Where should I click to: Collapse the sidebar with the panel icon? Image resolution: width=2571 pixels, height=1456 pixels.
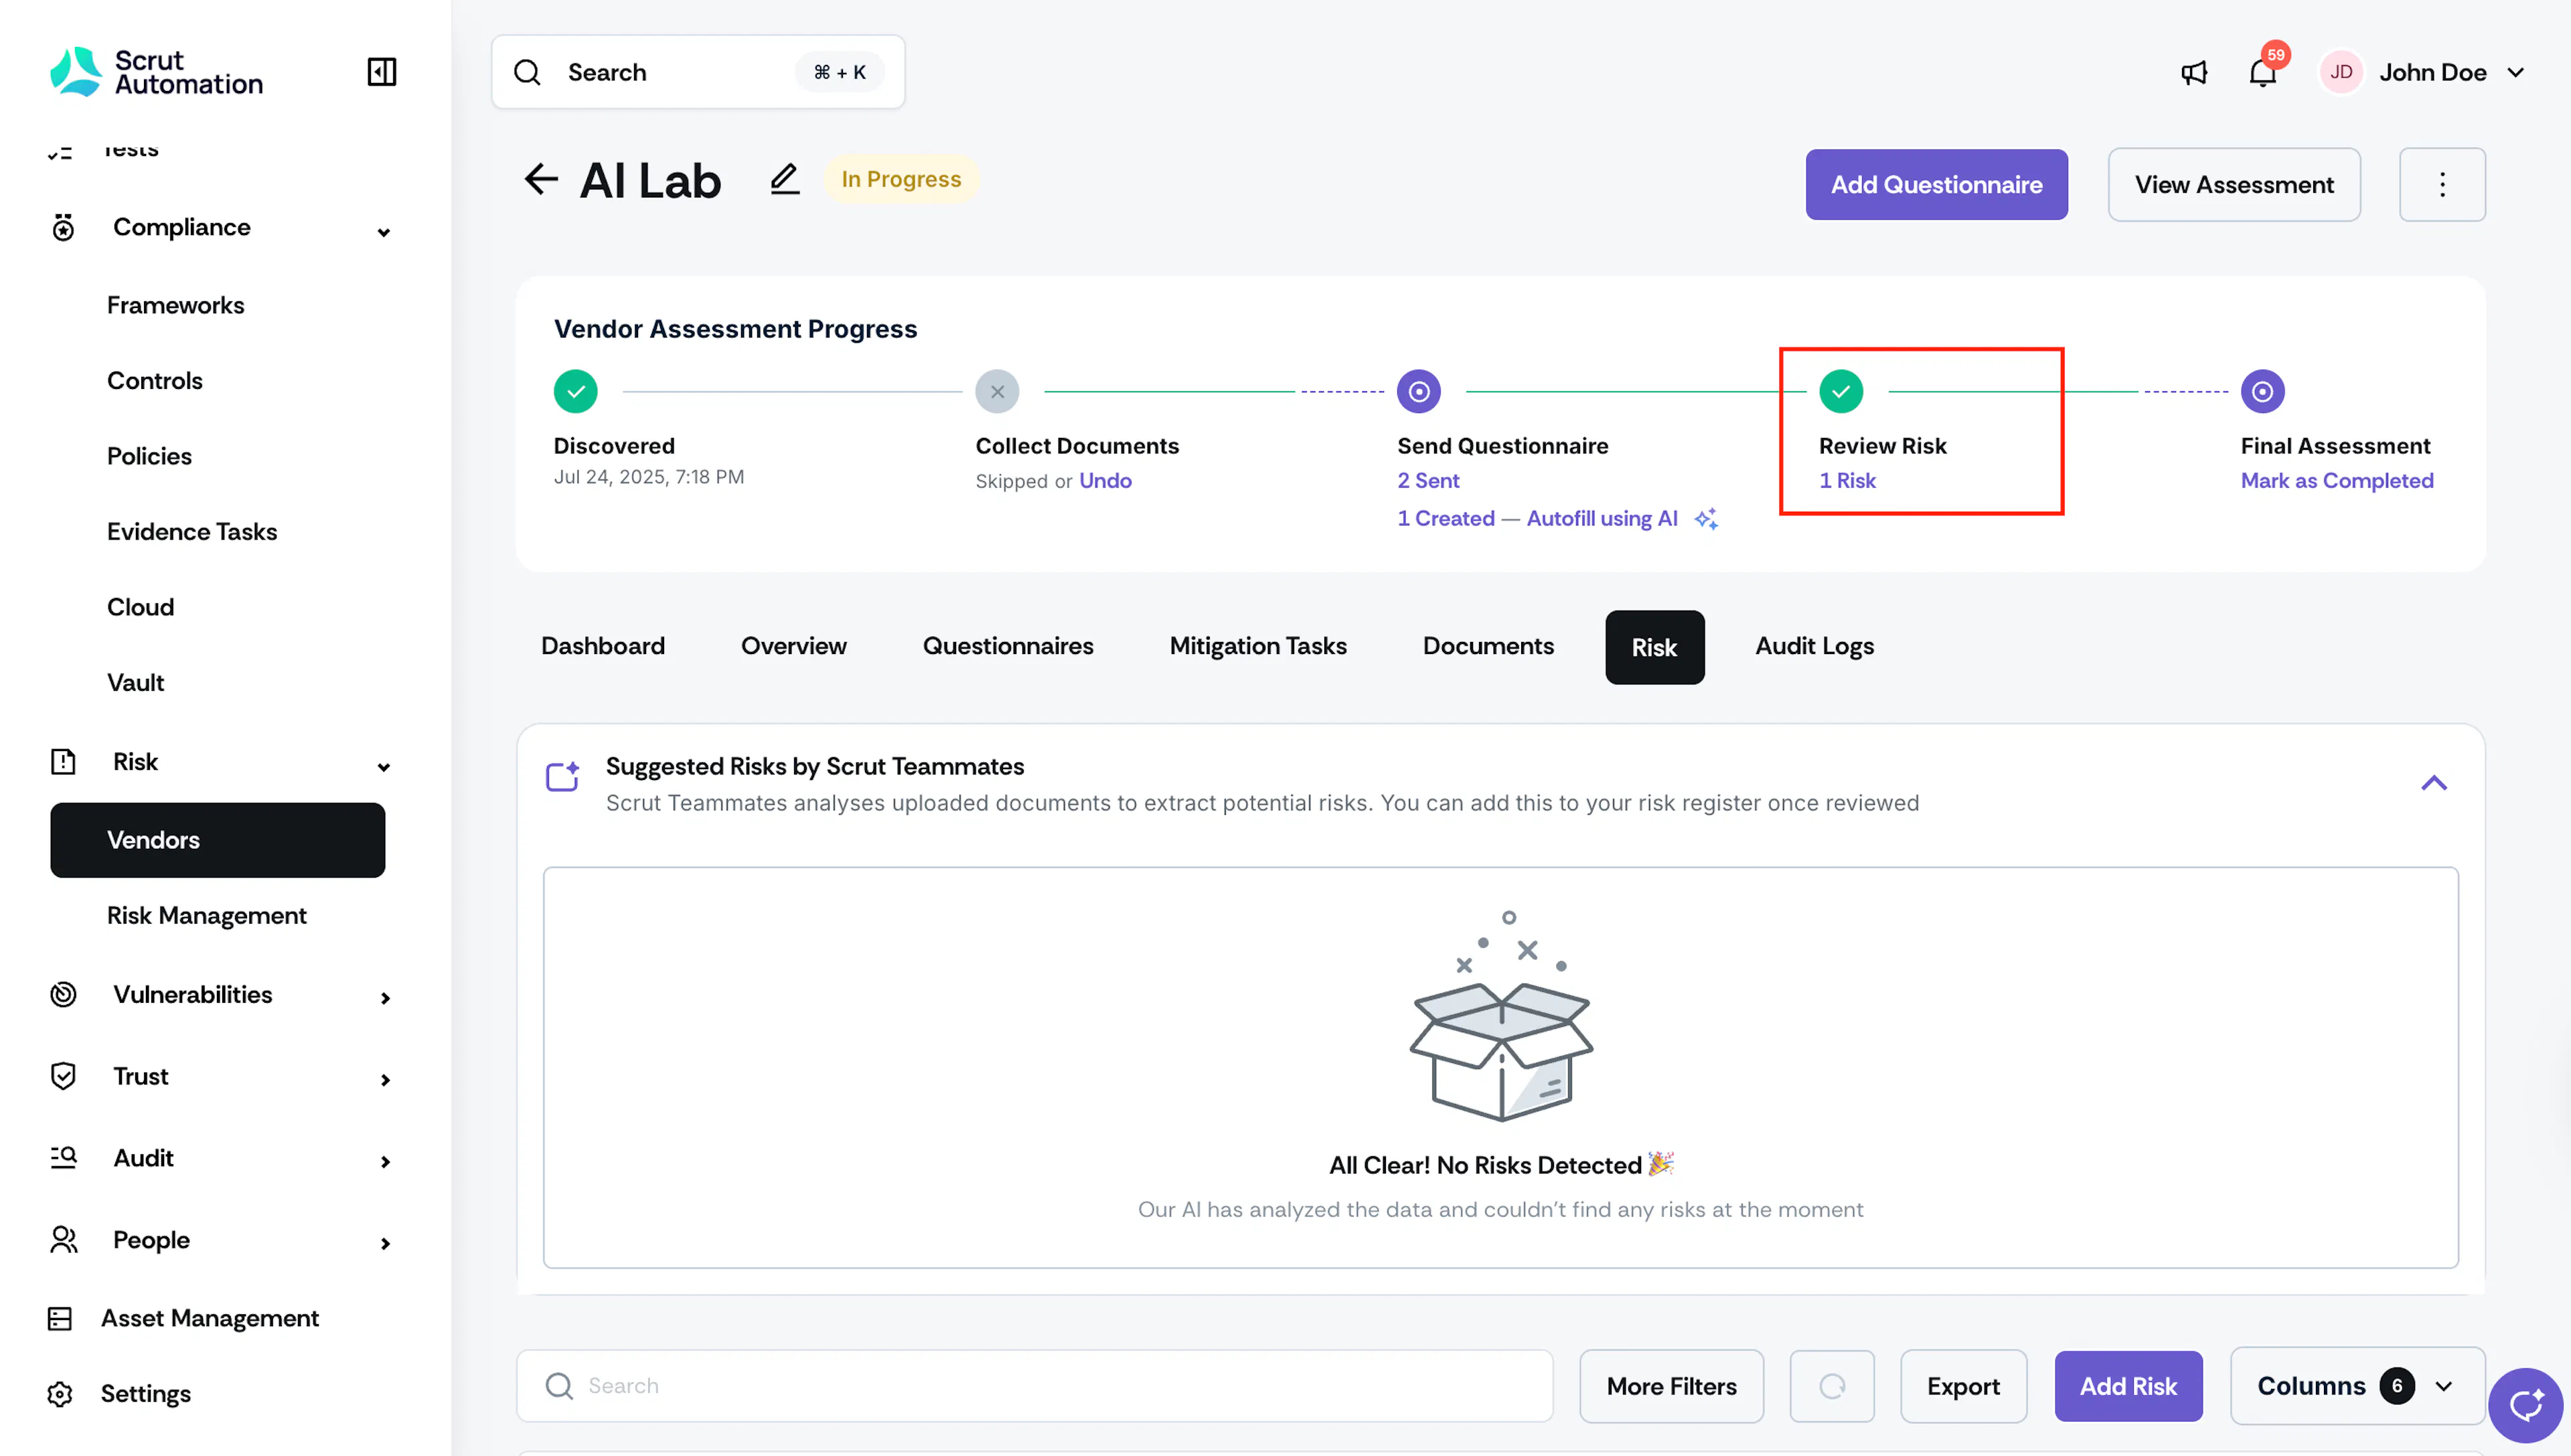point(381,72)
